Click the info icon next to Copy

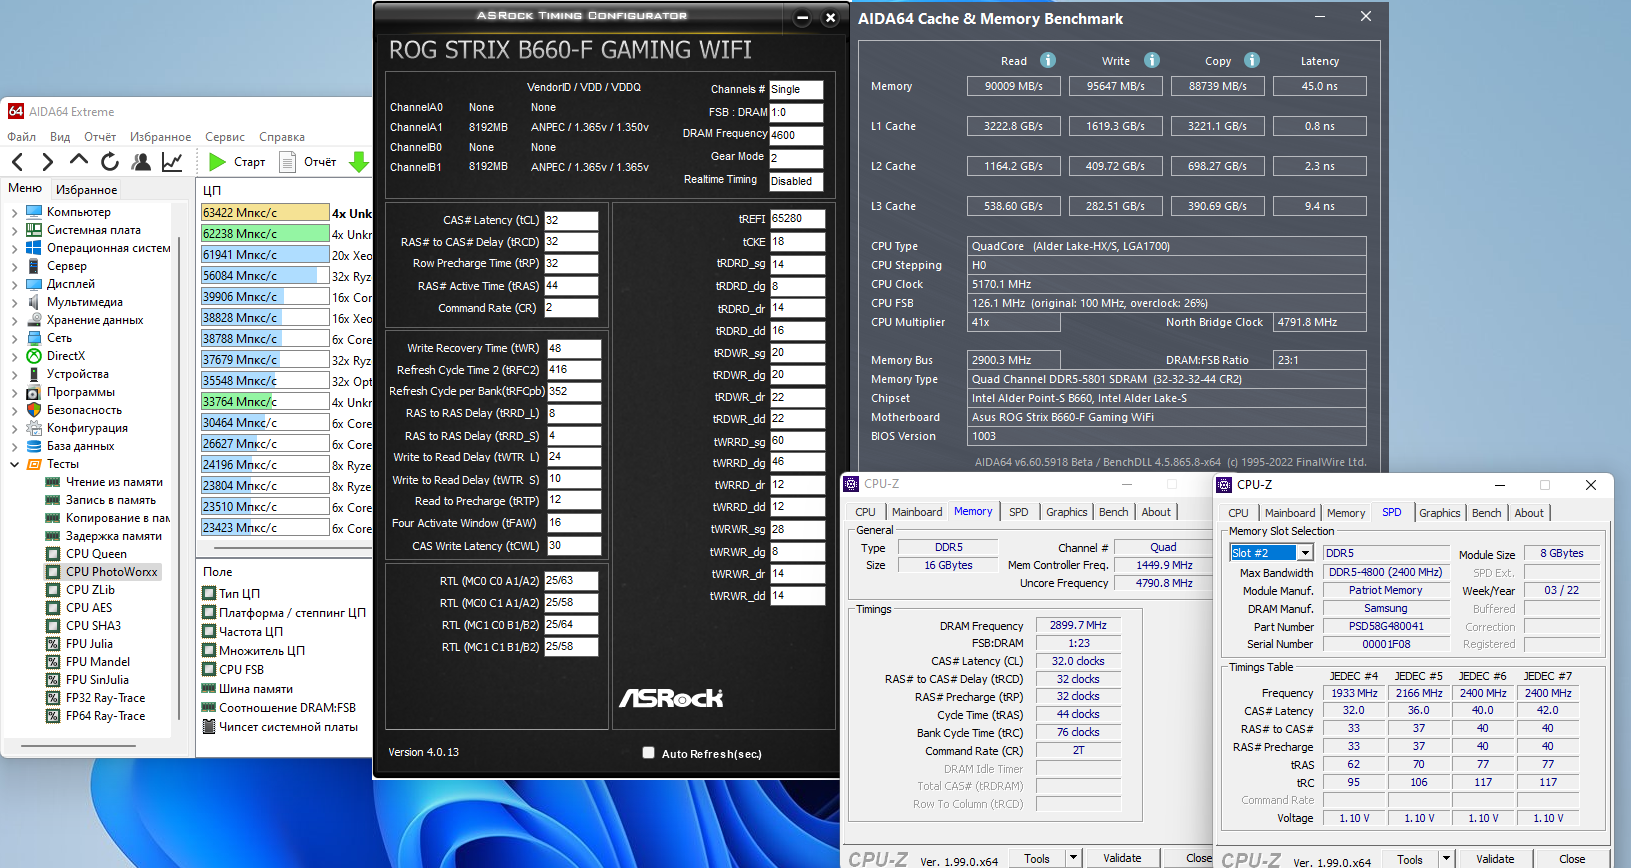click(1252, 60)
